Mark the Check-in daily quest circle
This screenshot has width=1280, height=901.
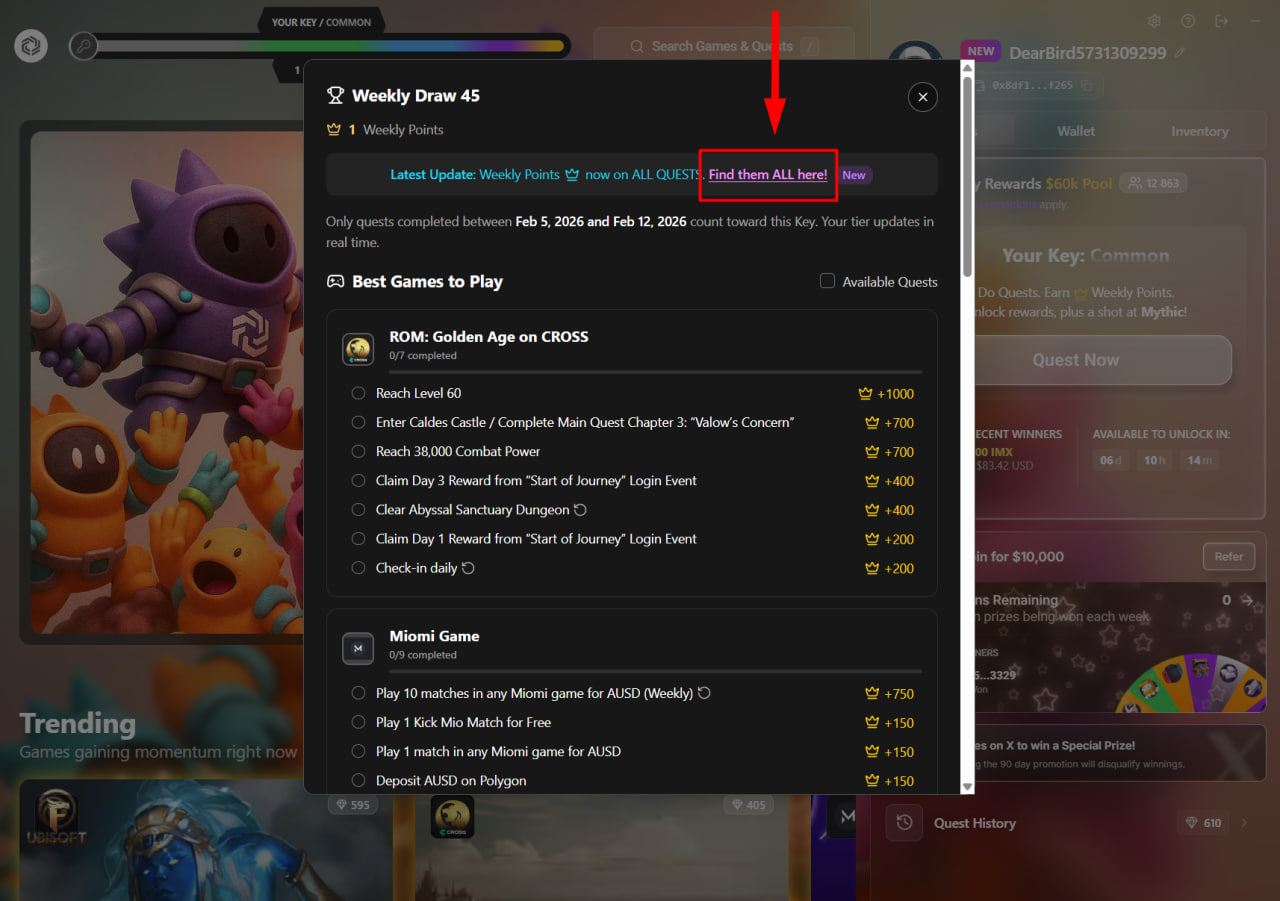pos(358,568)
